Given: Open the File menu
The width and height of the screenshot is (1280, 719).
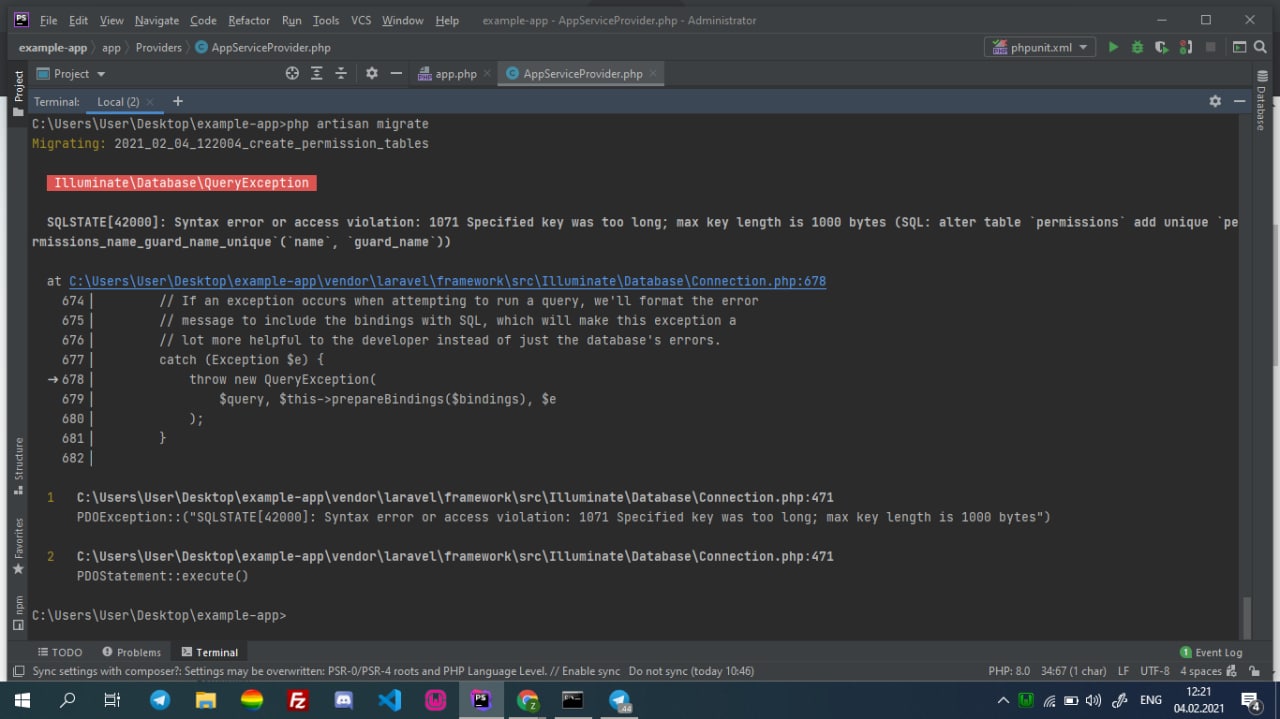Looking at the screenshot, I should click(49, 20).
